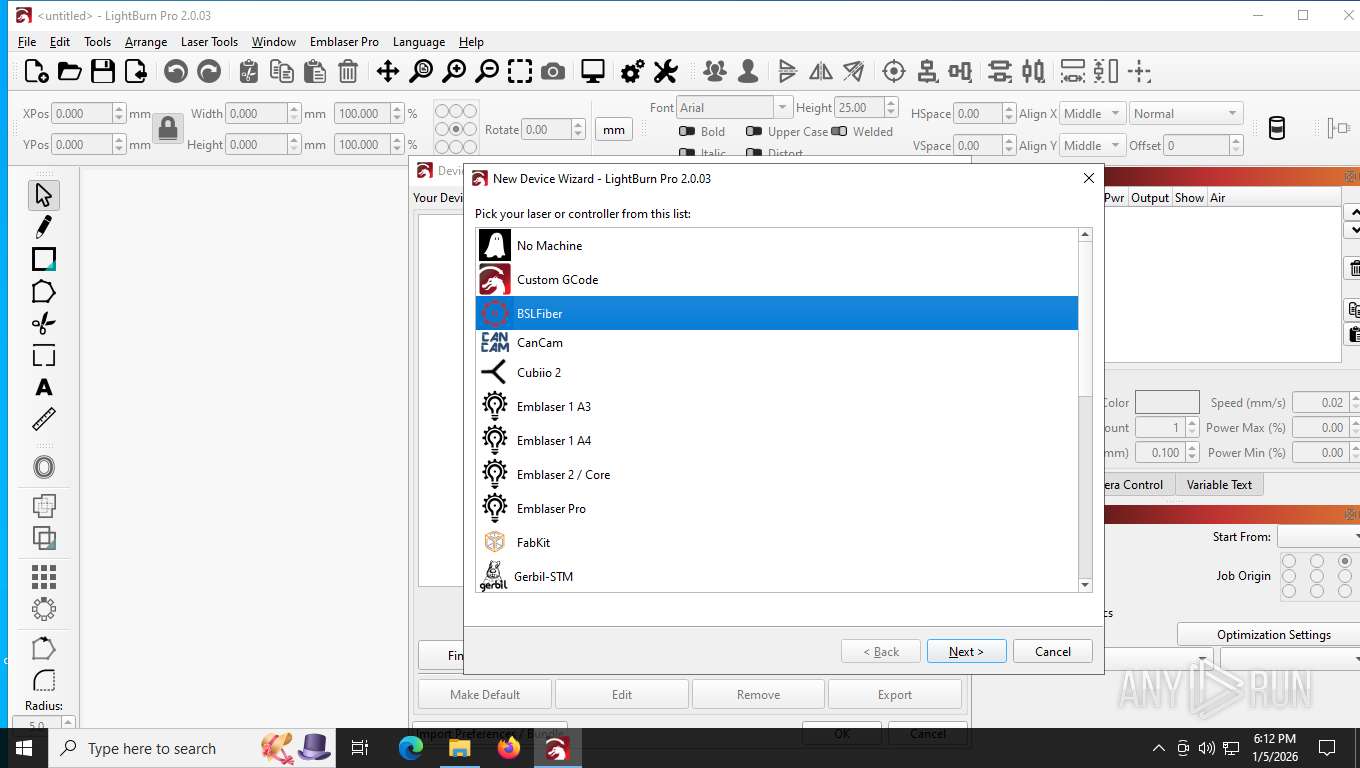This screenshot has height=768, width=1360.
Task: Increase XPos using the spinner arrows
Action: tap(119, 109)
